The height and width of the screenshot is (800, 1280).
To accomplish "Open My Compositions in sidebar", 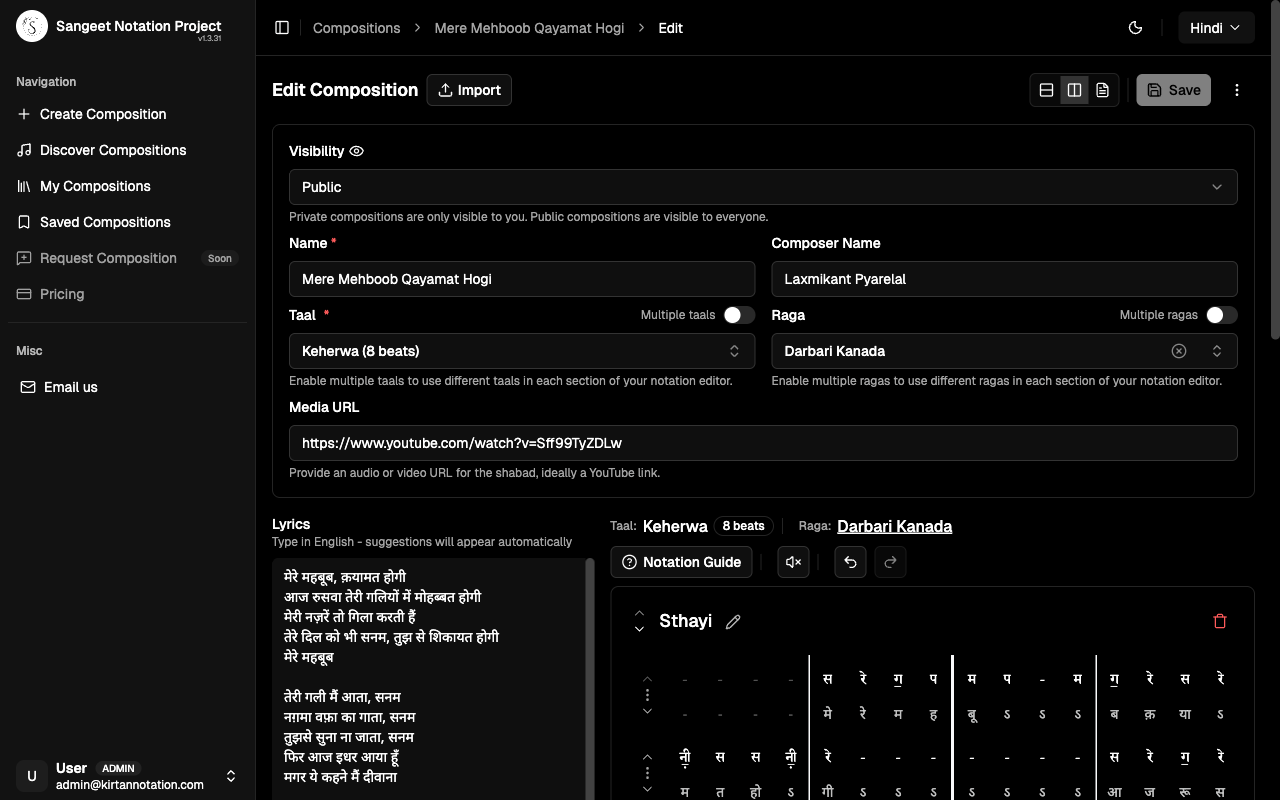I will 95,186.
